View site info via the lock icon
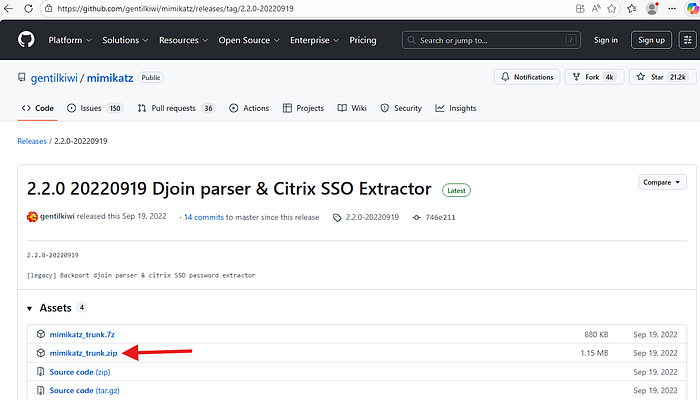This screenshot has height=400, width=700. (49, 8)
